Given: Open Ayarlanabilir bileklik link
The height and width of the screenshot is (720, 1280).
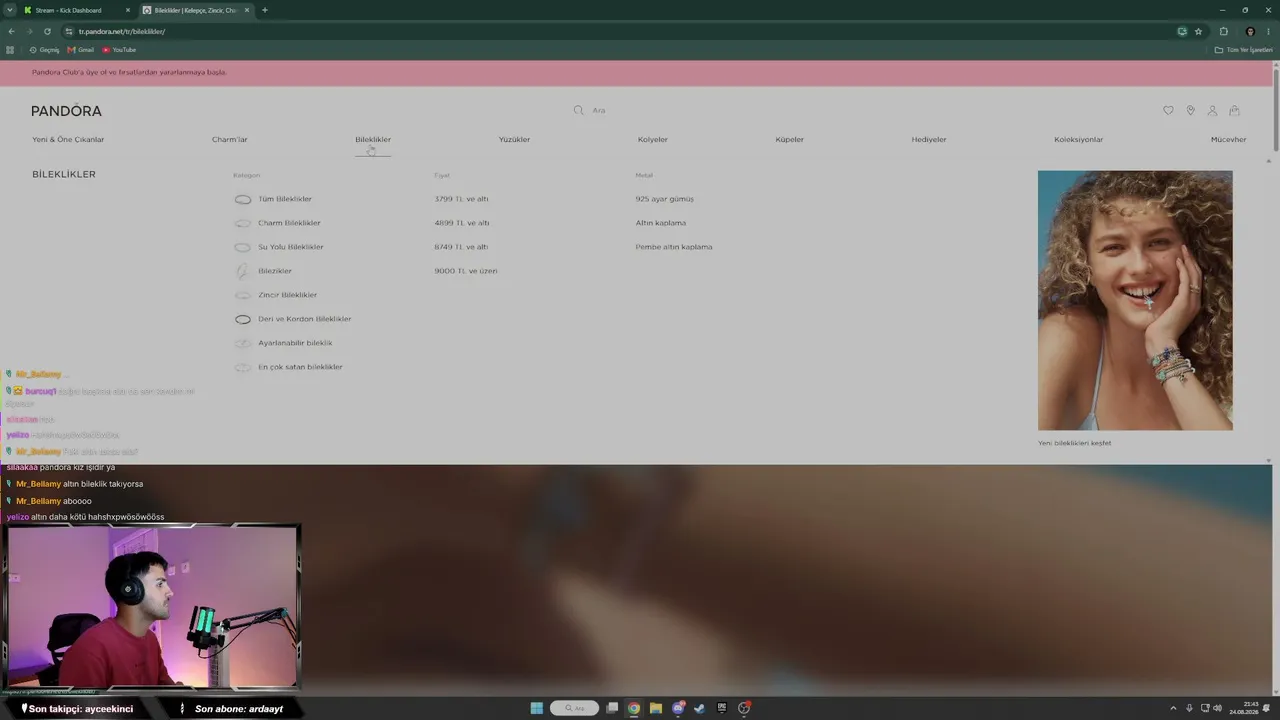Looking at the screenshot, I should [x=295, y=343].
